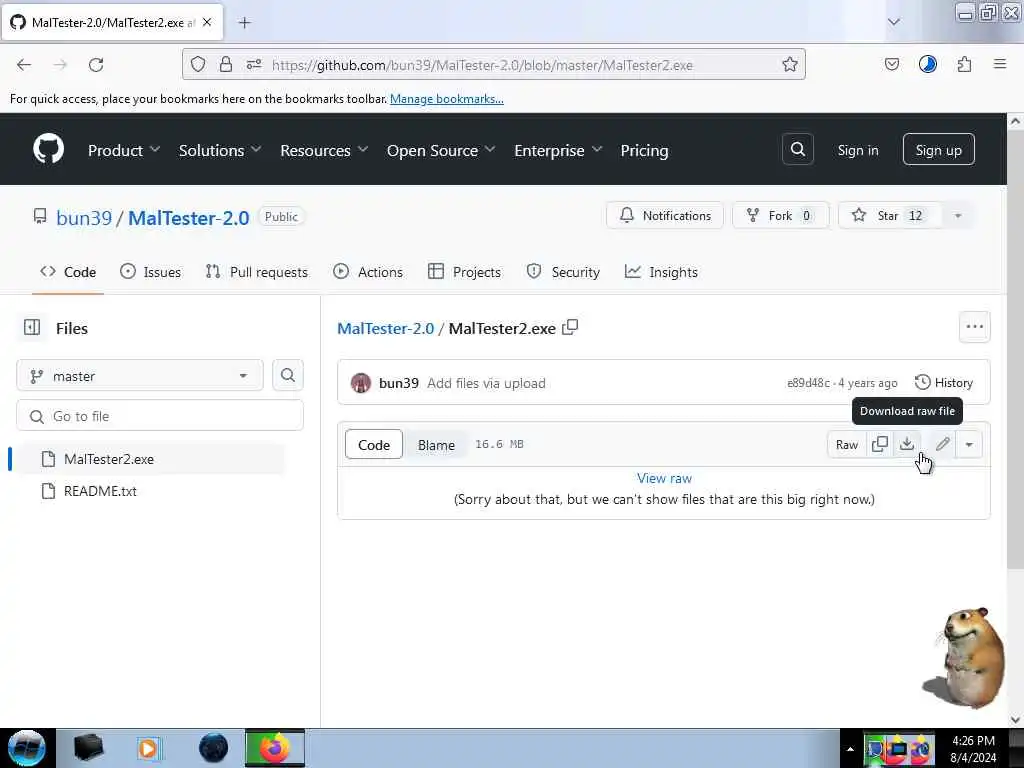The height and width of the screenshot is (768, 1024).
Task: Click the Notifications button
Action: click(x=665, y=216)
